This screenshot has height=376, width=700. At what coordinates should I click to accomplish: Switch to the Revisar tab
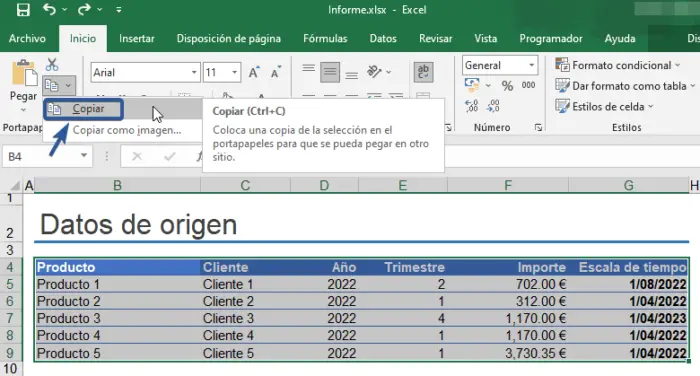(x=435, y=38)
